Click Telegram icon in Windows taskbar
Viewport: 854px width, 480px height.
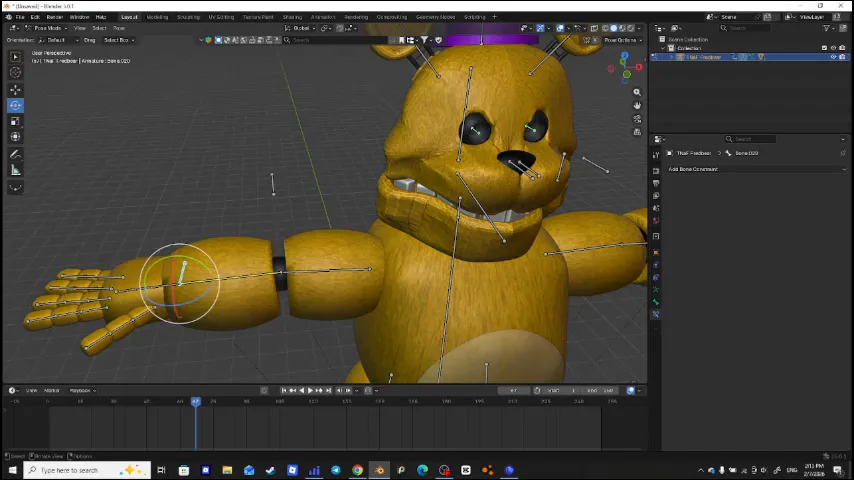pyautogui.click(x=336, y=470)
